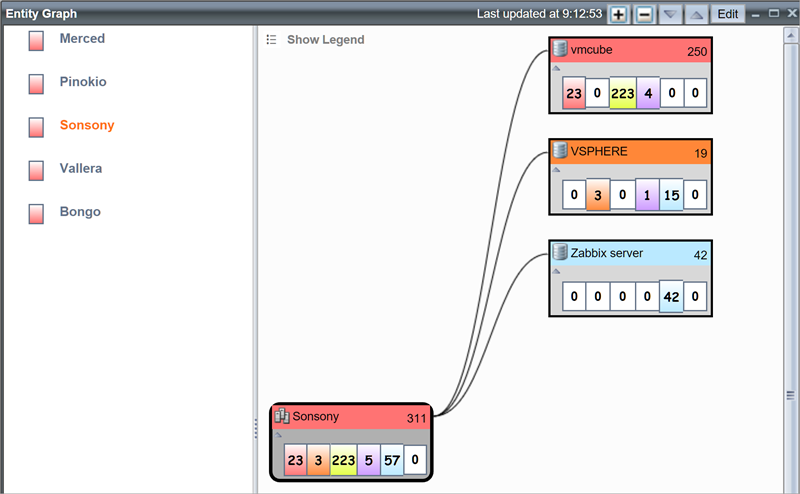800x494 pixels.
Task: Click the blue 42 cell in Zabbix server
Action: [x=671, y=297]
